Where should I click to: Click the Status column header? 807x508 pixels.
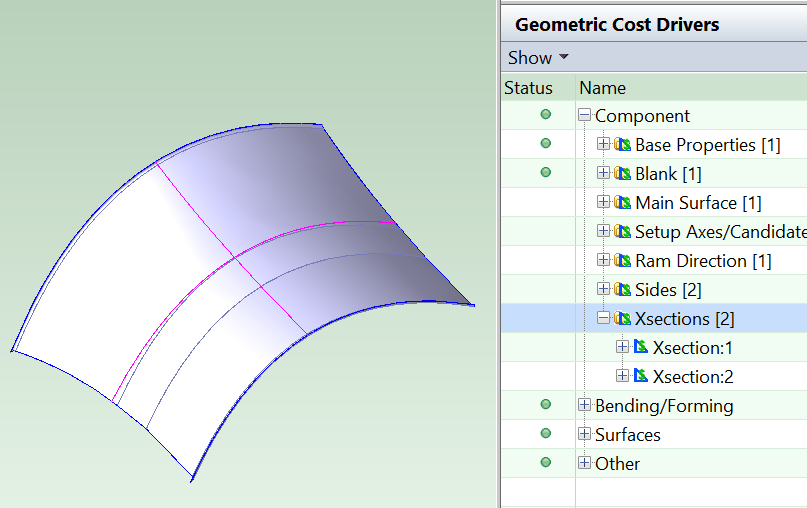528,88
